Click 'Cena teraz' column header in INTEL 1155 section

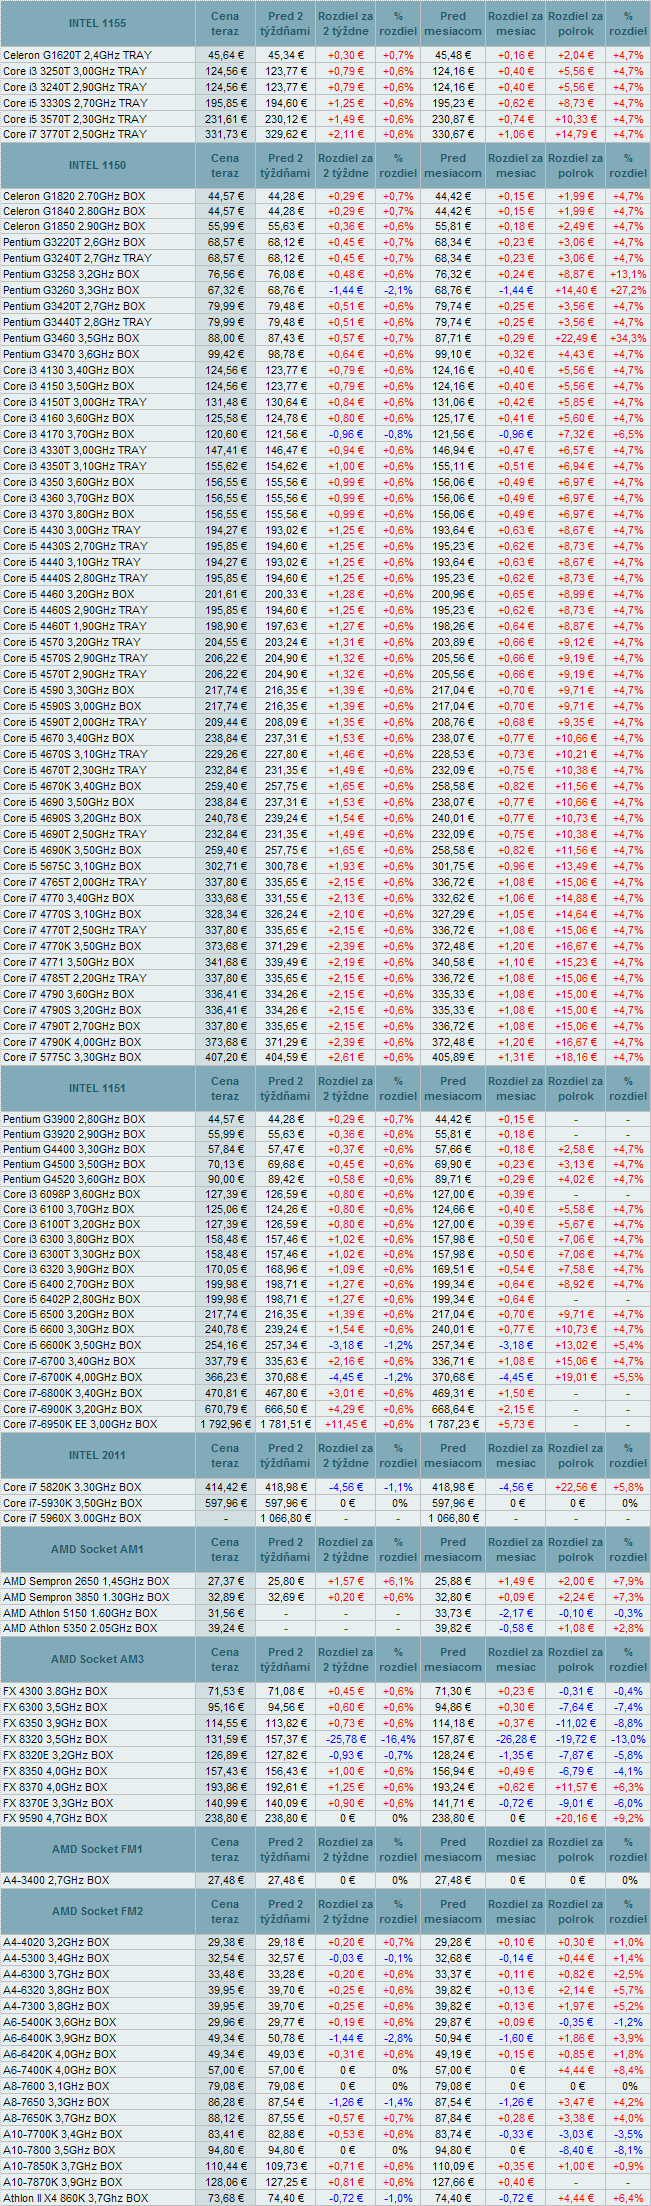[x=225, y=23]
